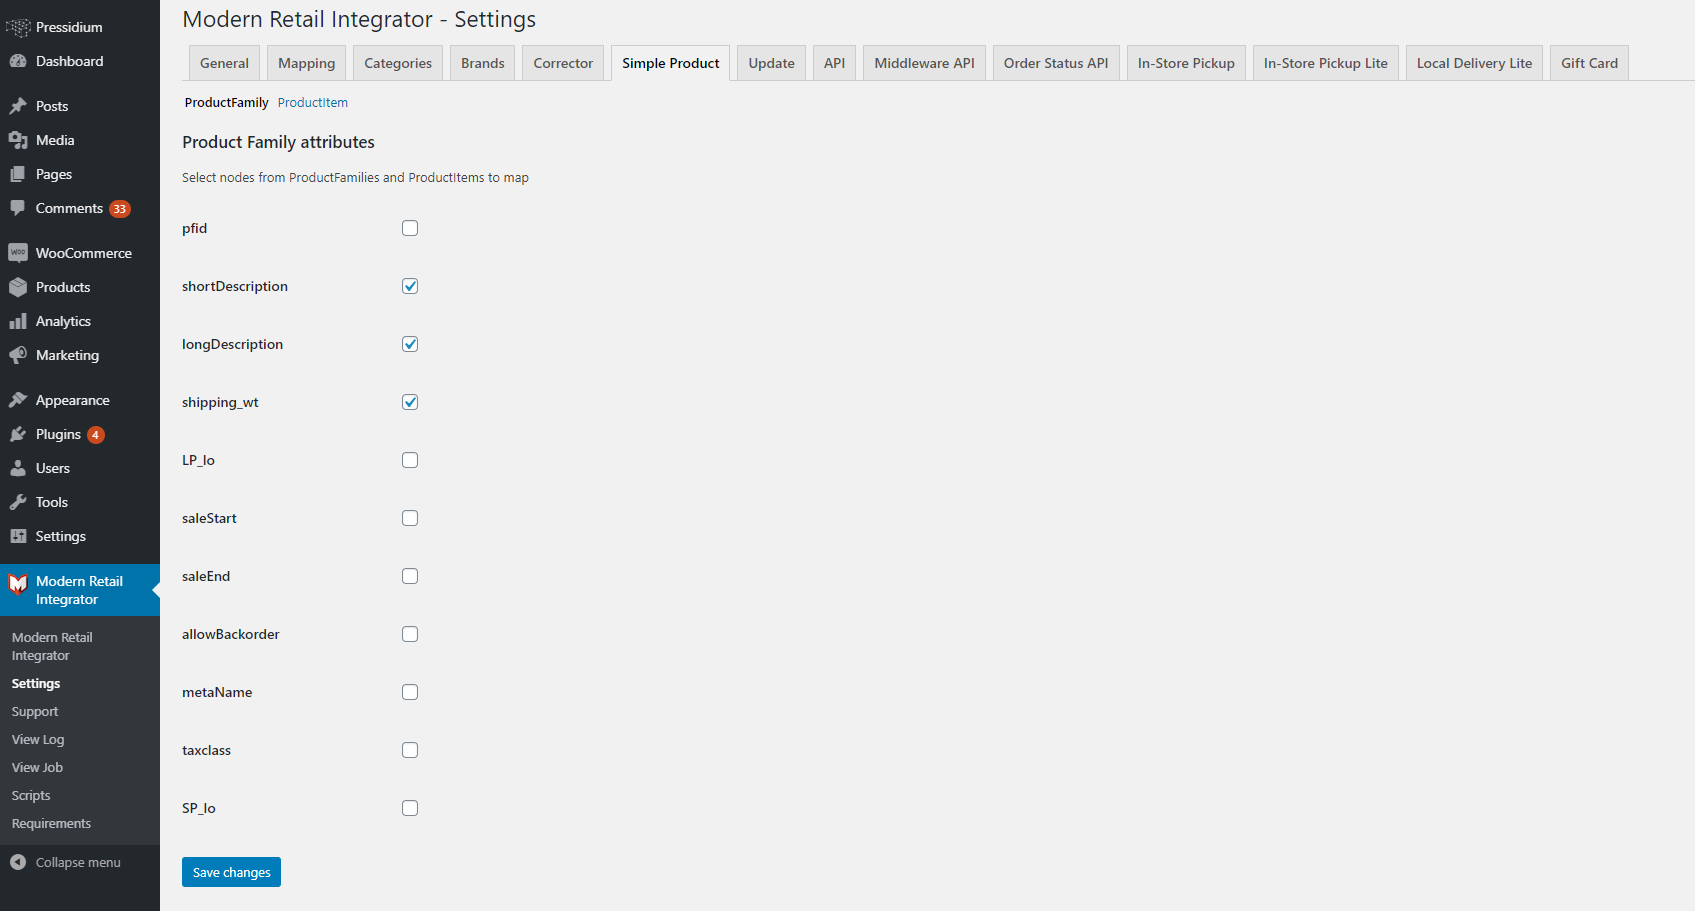
Task: Open the Appearance menu label
Action: (73, 400)
